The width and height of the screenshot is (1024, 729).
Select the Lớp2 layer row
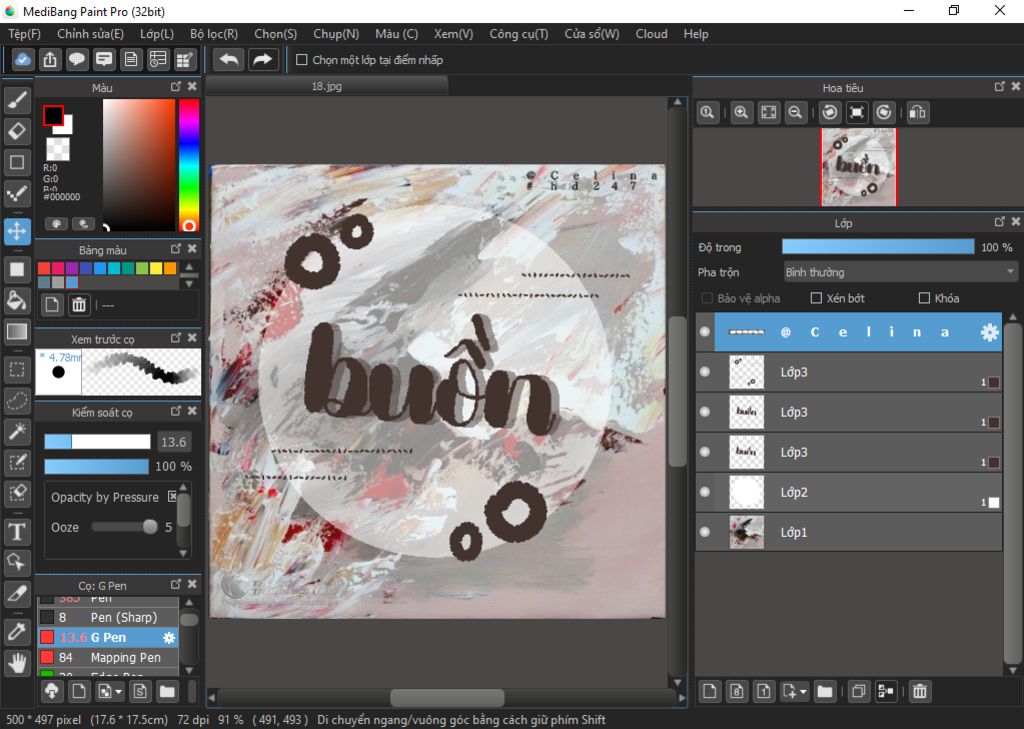[849, 492]
